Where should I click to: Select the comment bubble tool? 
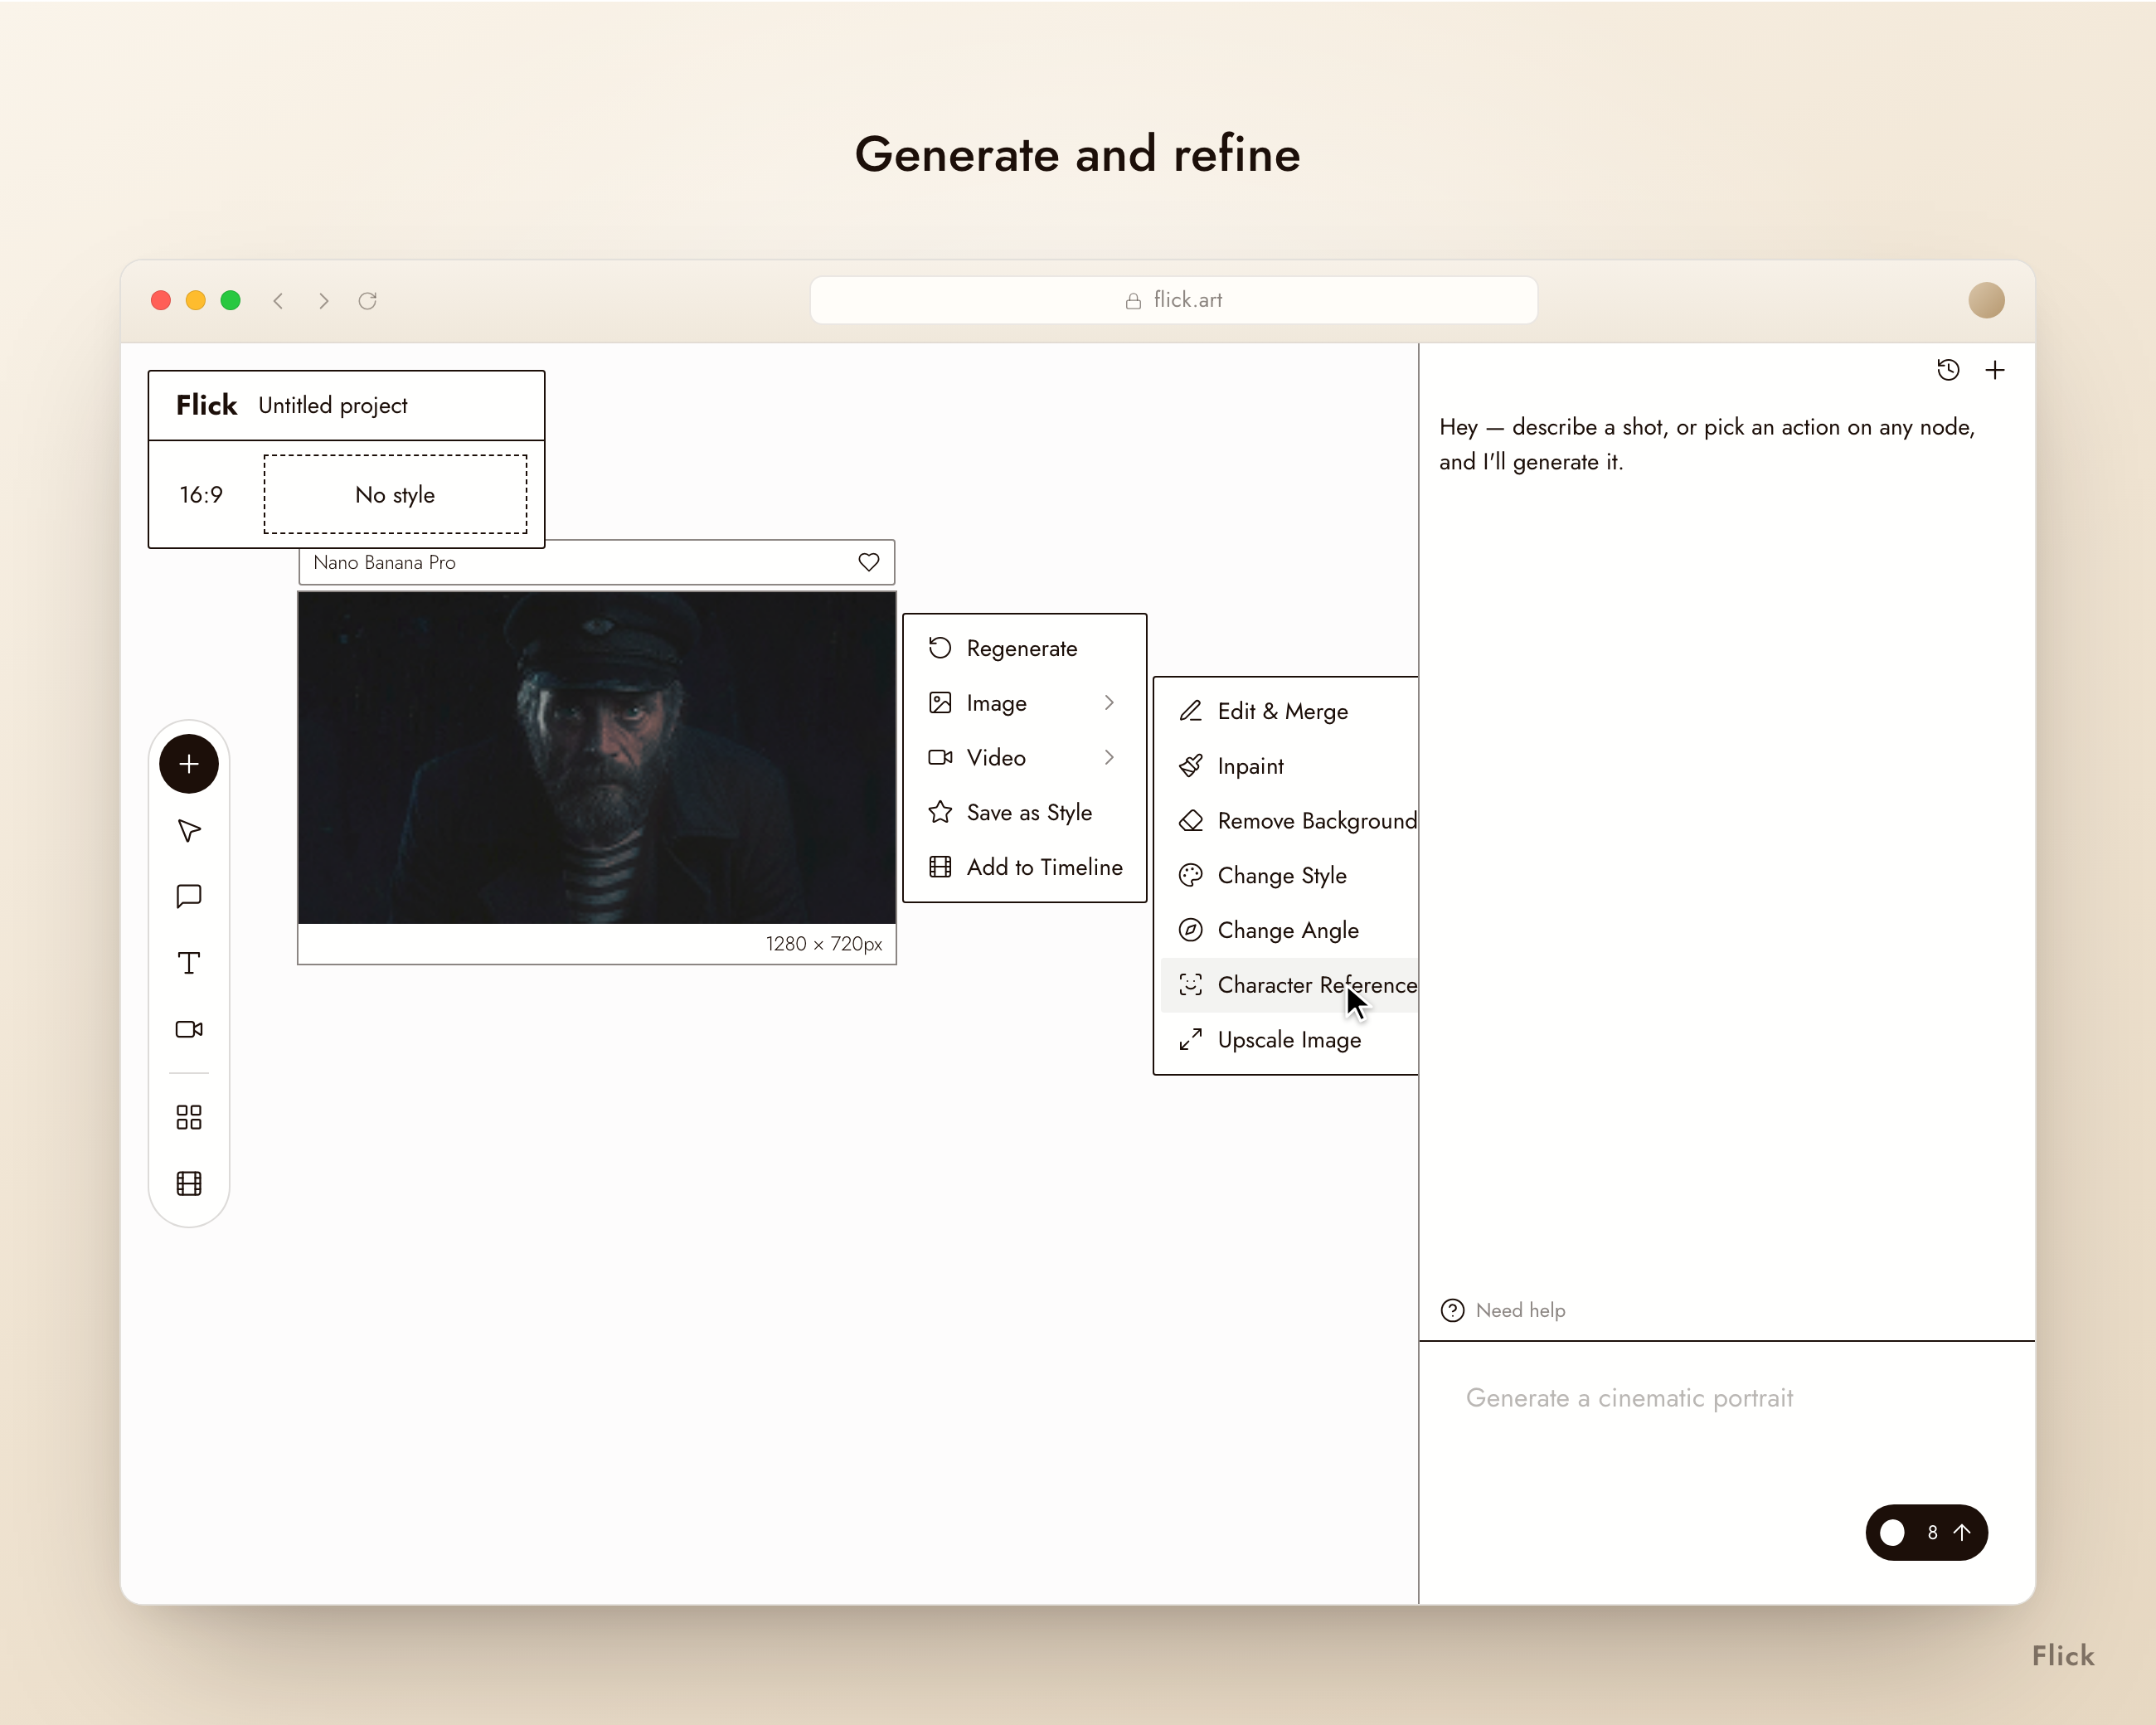(189, 896)
